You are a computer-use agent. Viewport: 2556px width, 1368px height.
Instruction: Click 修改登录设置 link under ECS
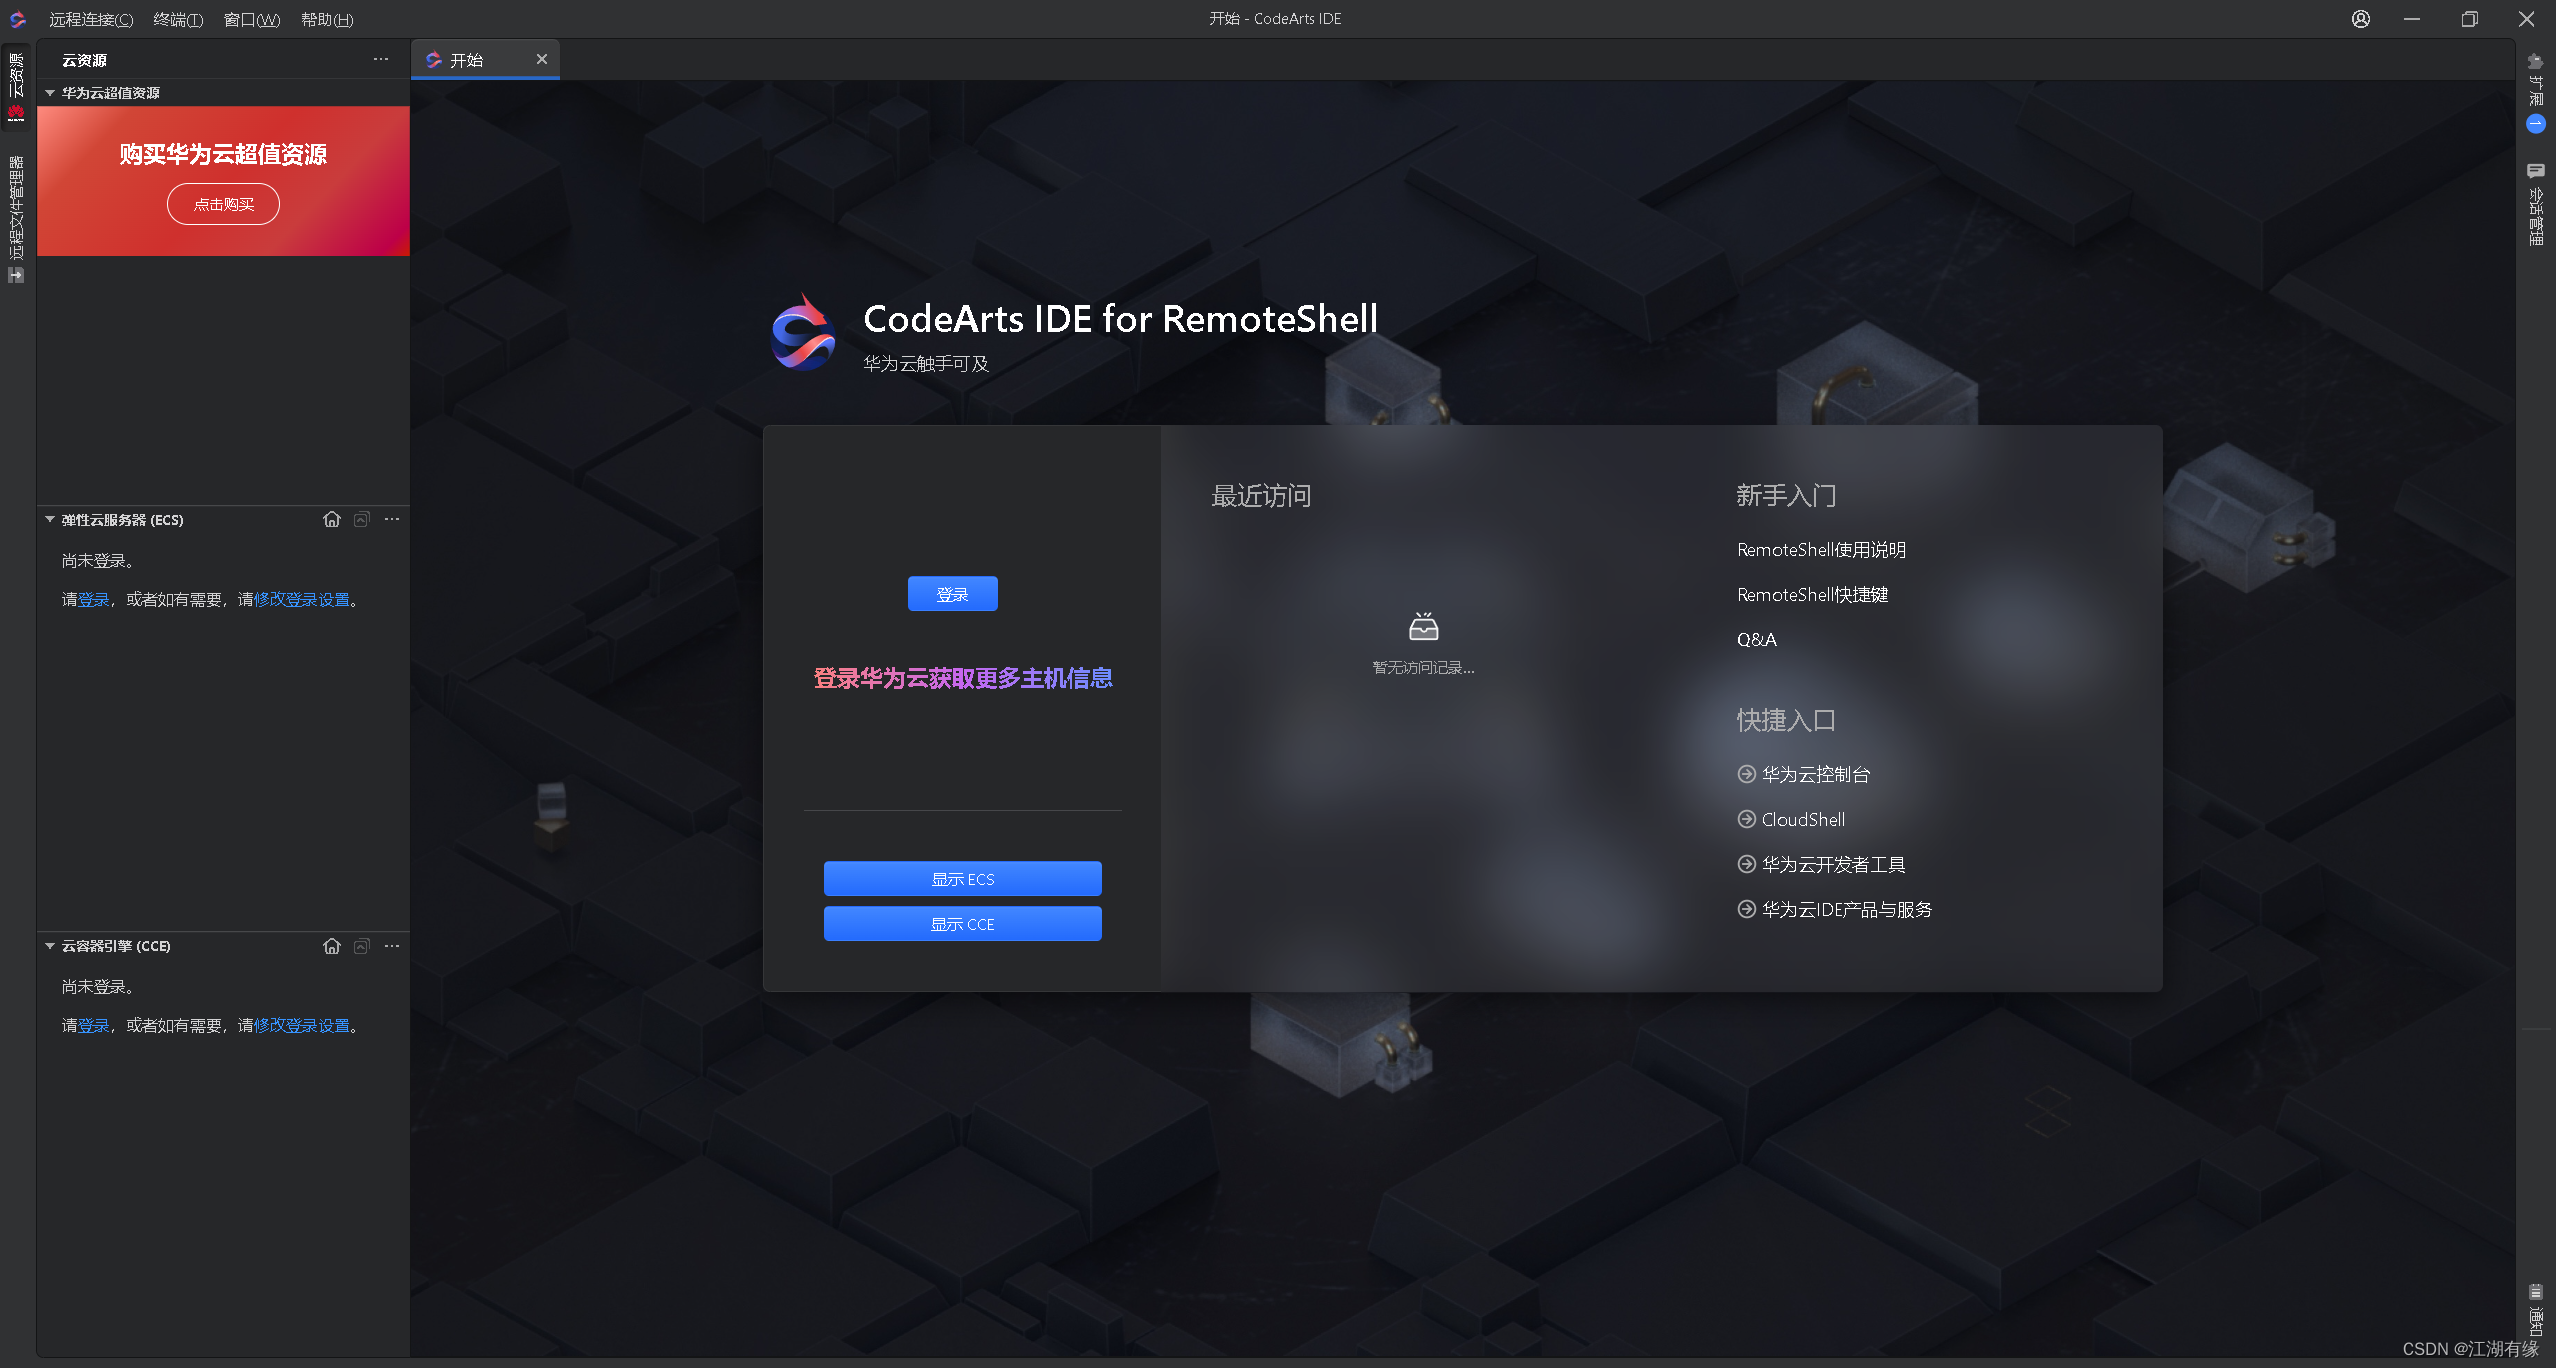(x=302, y=600)
